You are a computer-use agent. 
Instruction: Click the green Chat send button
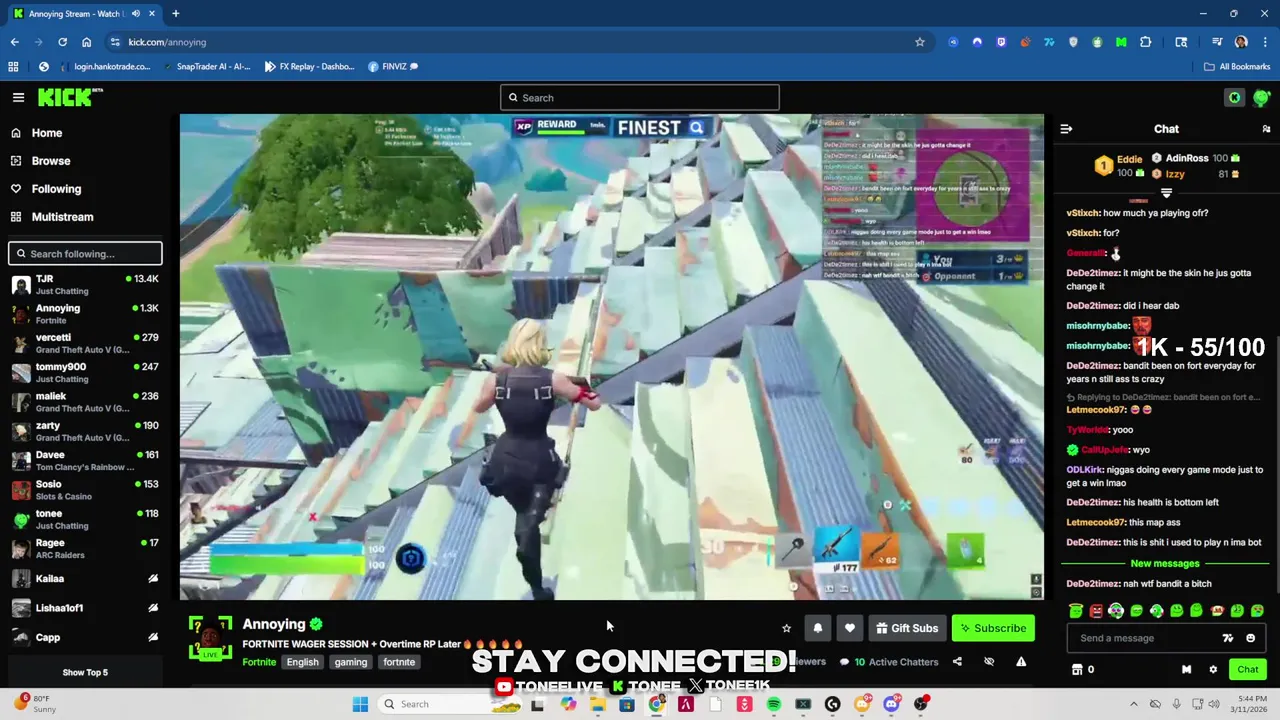[1248, 670]
